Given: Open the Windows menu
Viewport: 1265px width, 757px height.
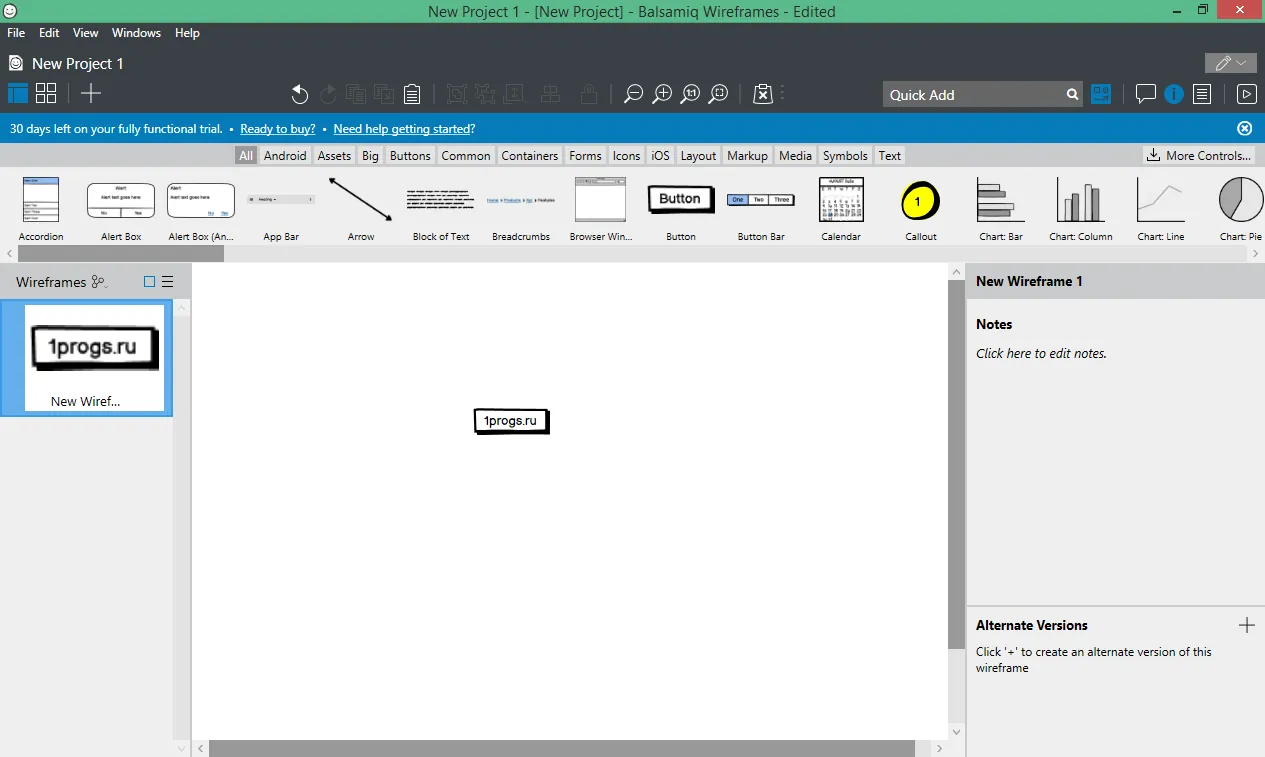Looking at the screenshot, I should coord(136,33).
